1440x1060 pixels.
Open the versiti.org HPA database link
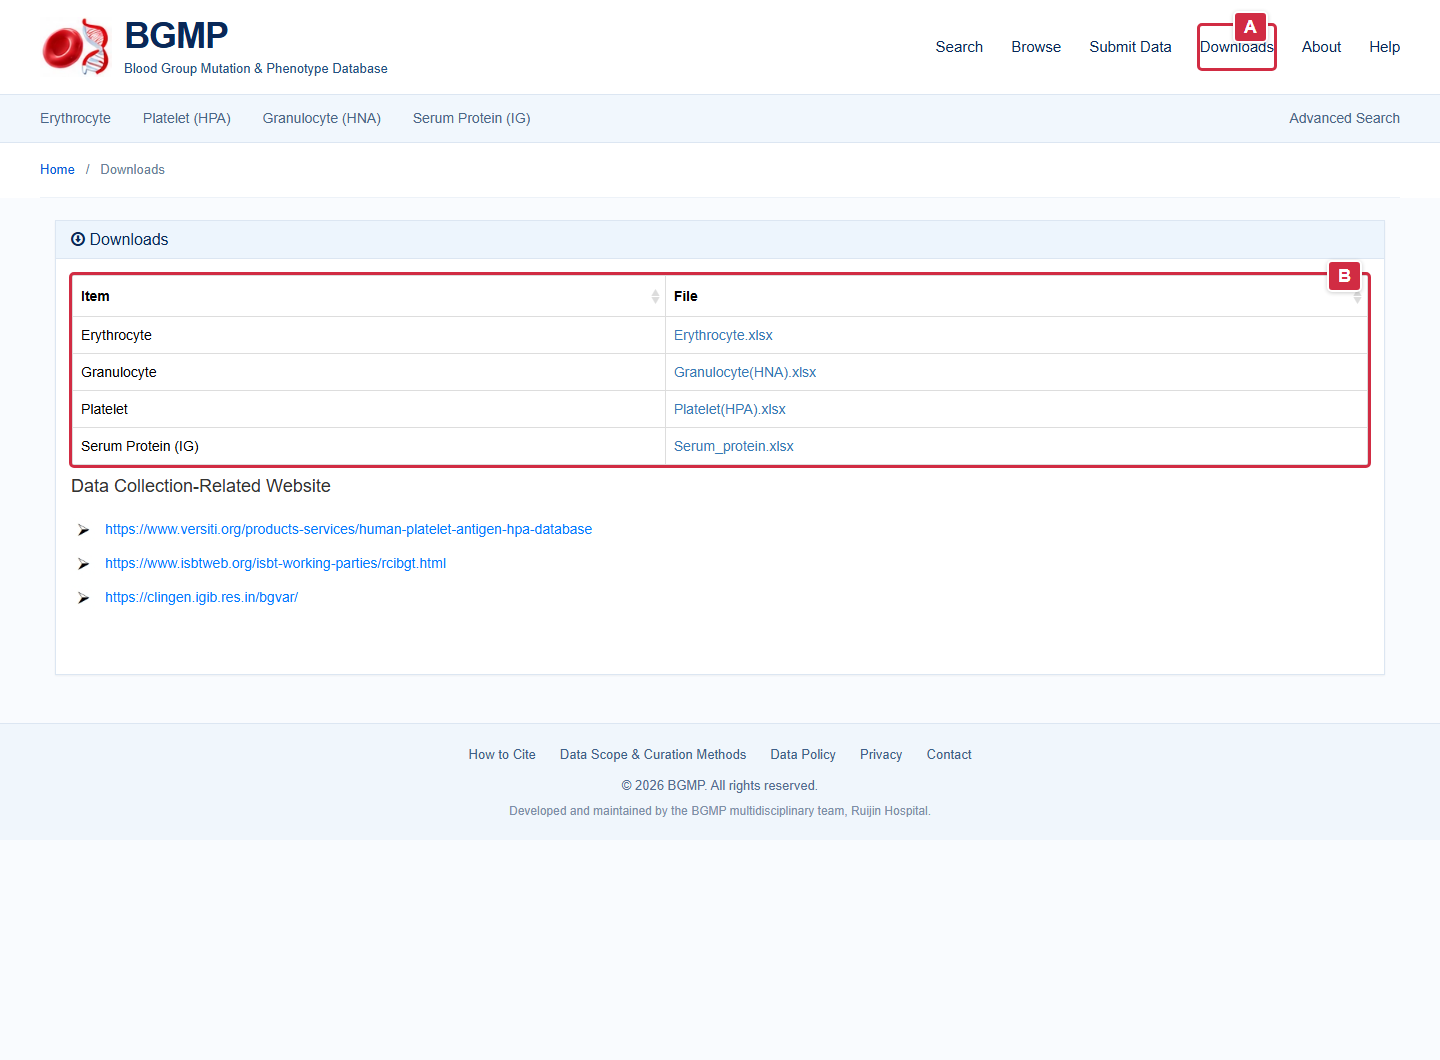[348, 529]
